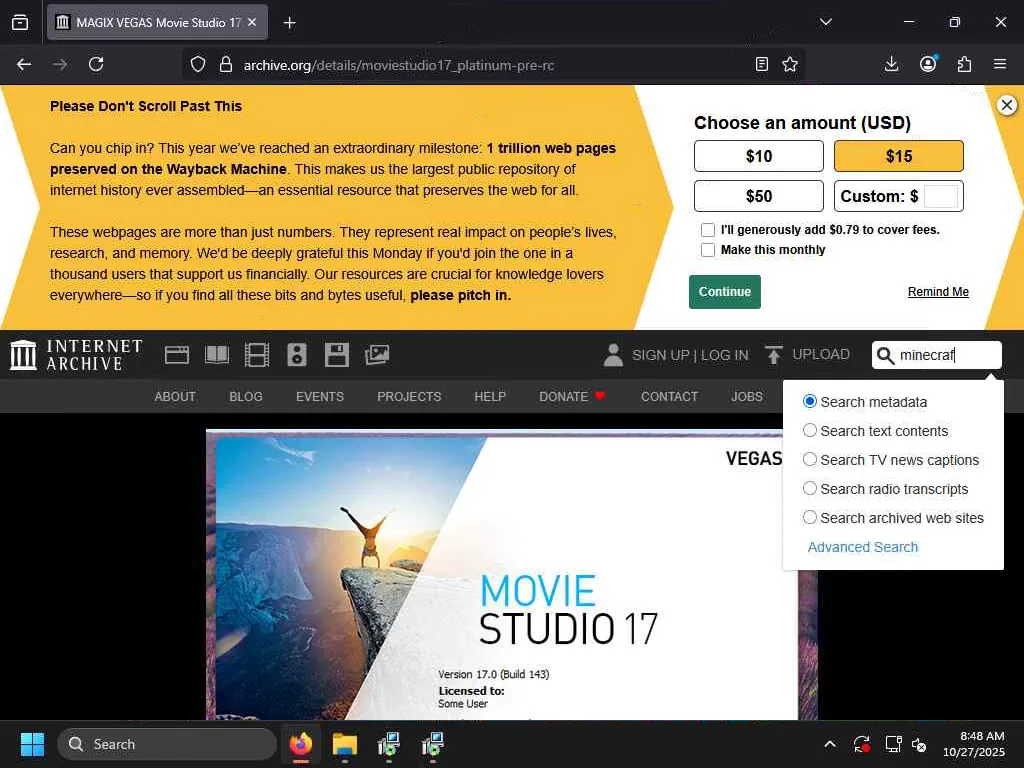Click the site padlock icon
Viewport: 1024px width, 768px height.
(225, 64)
